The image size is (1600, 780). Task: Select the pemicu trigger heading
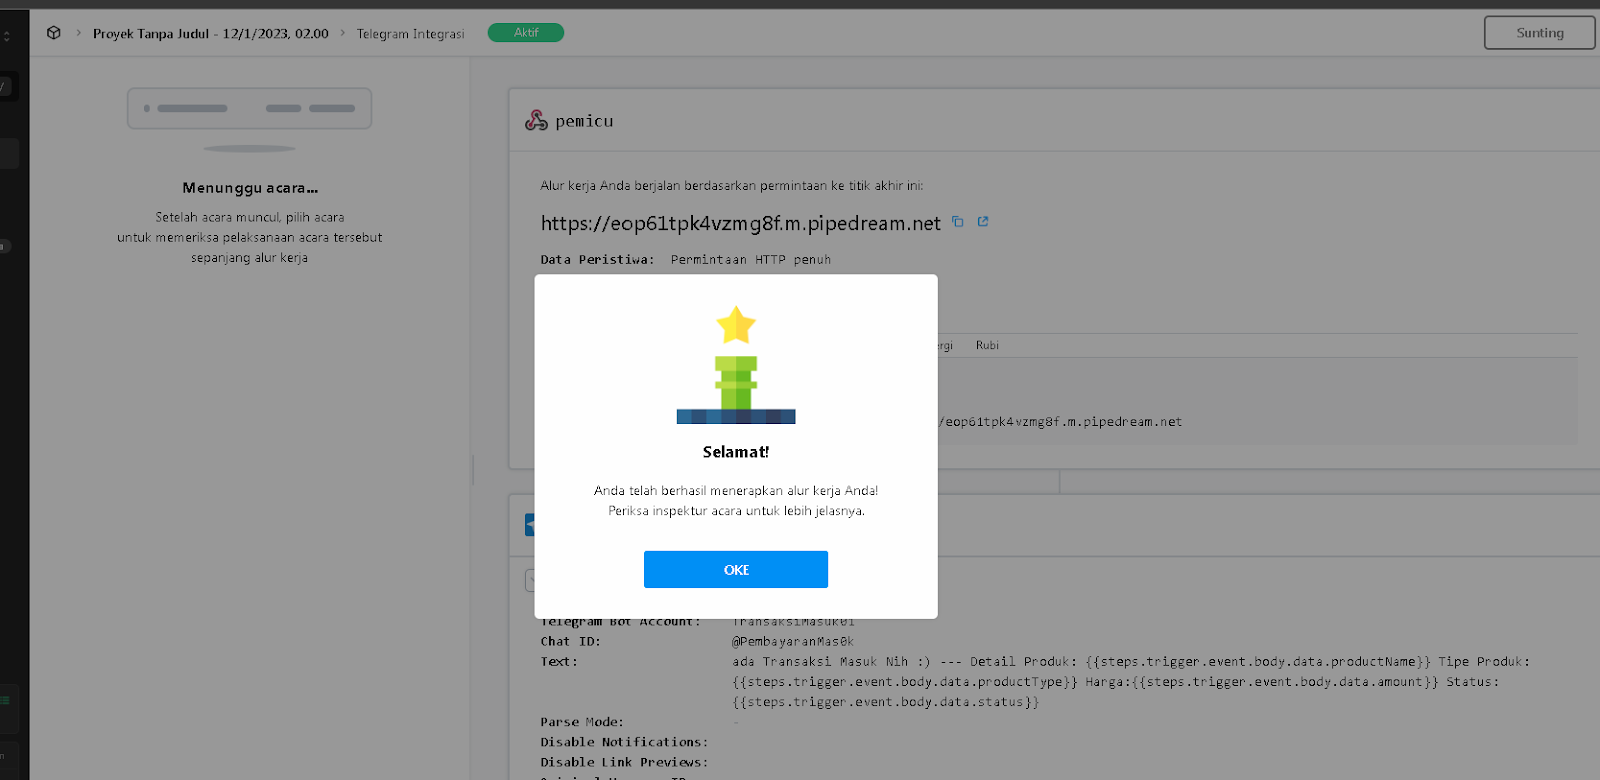pos(584,121)
